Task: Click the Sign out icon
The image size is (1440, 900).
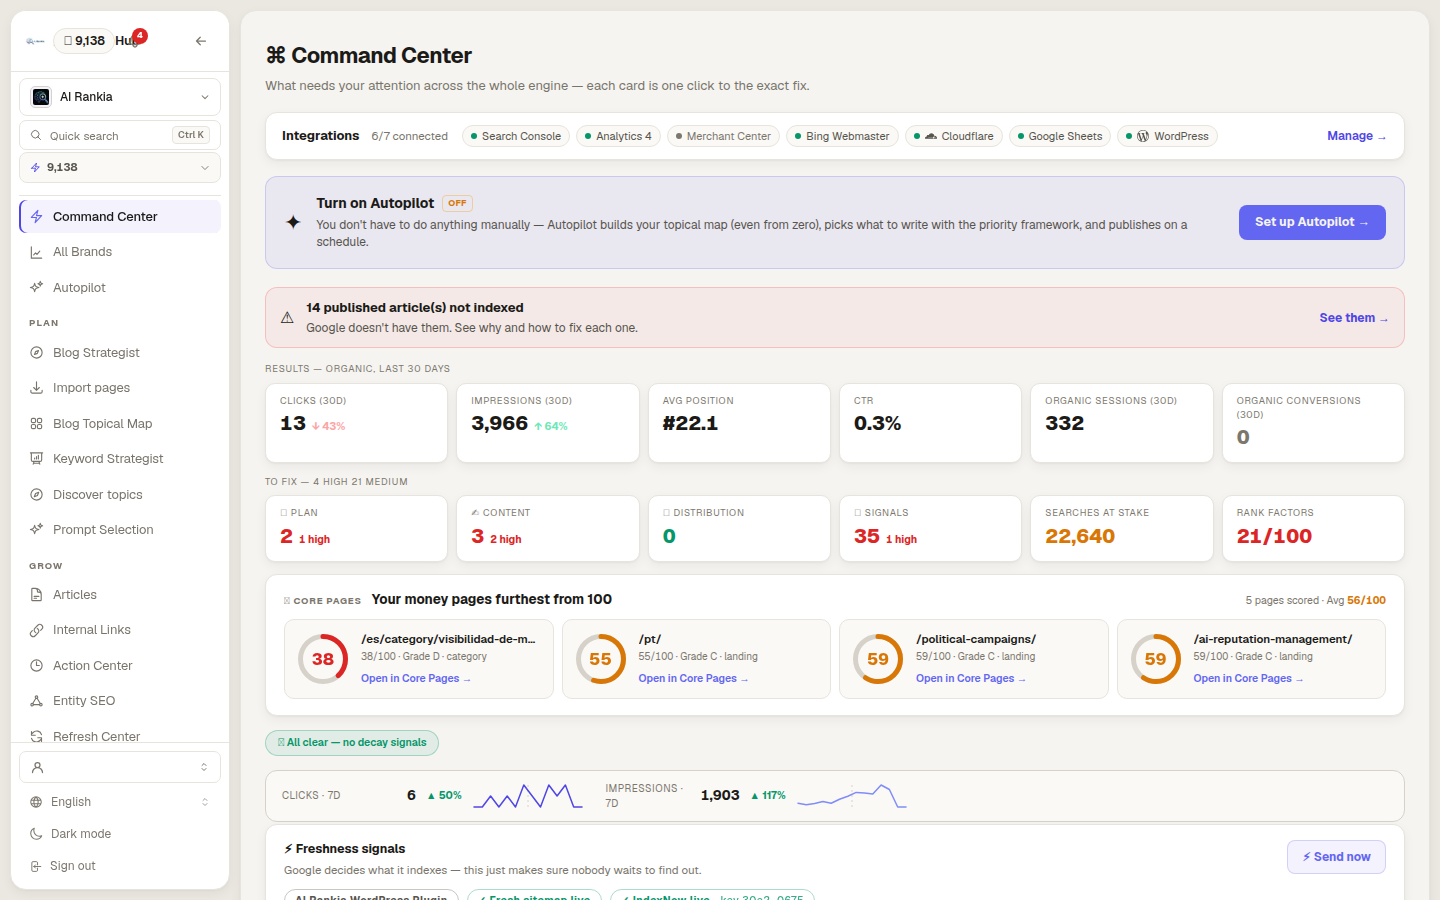Action: coord(36,866)
